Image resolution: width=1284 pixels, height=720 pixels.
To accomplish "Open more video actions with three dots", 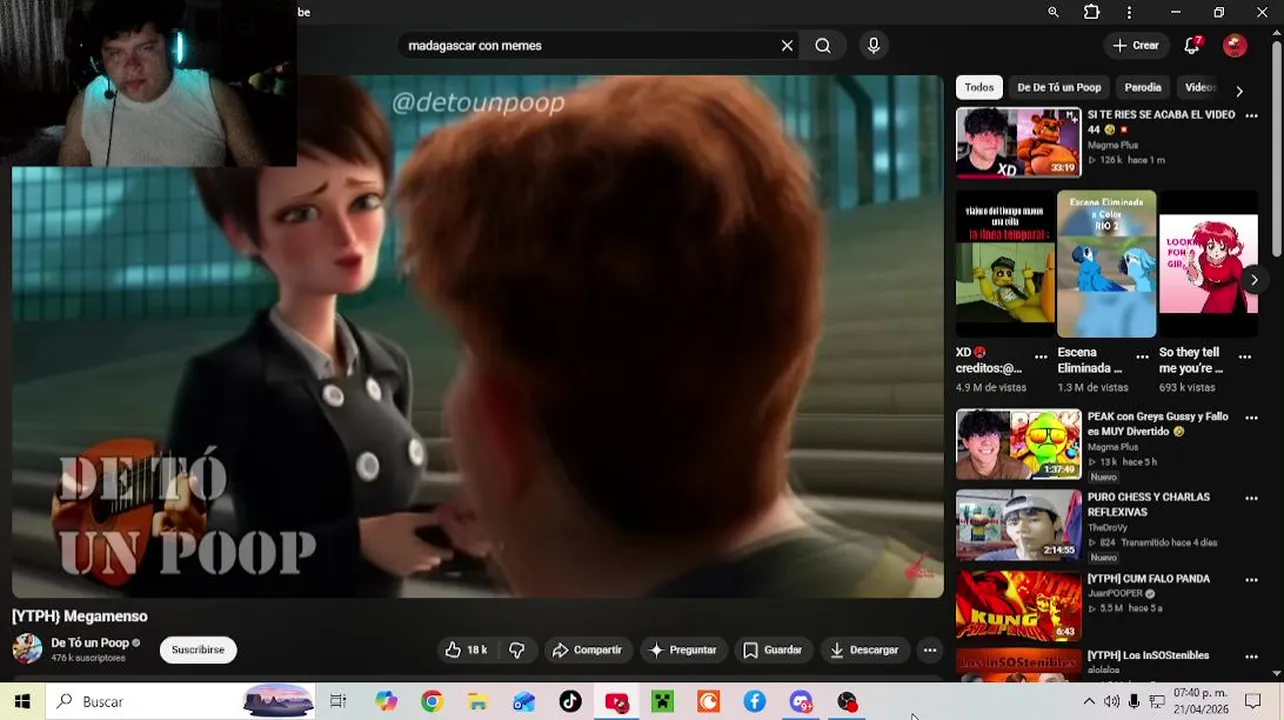I will click(930, 650).
